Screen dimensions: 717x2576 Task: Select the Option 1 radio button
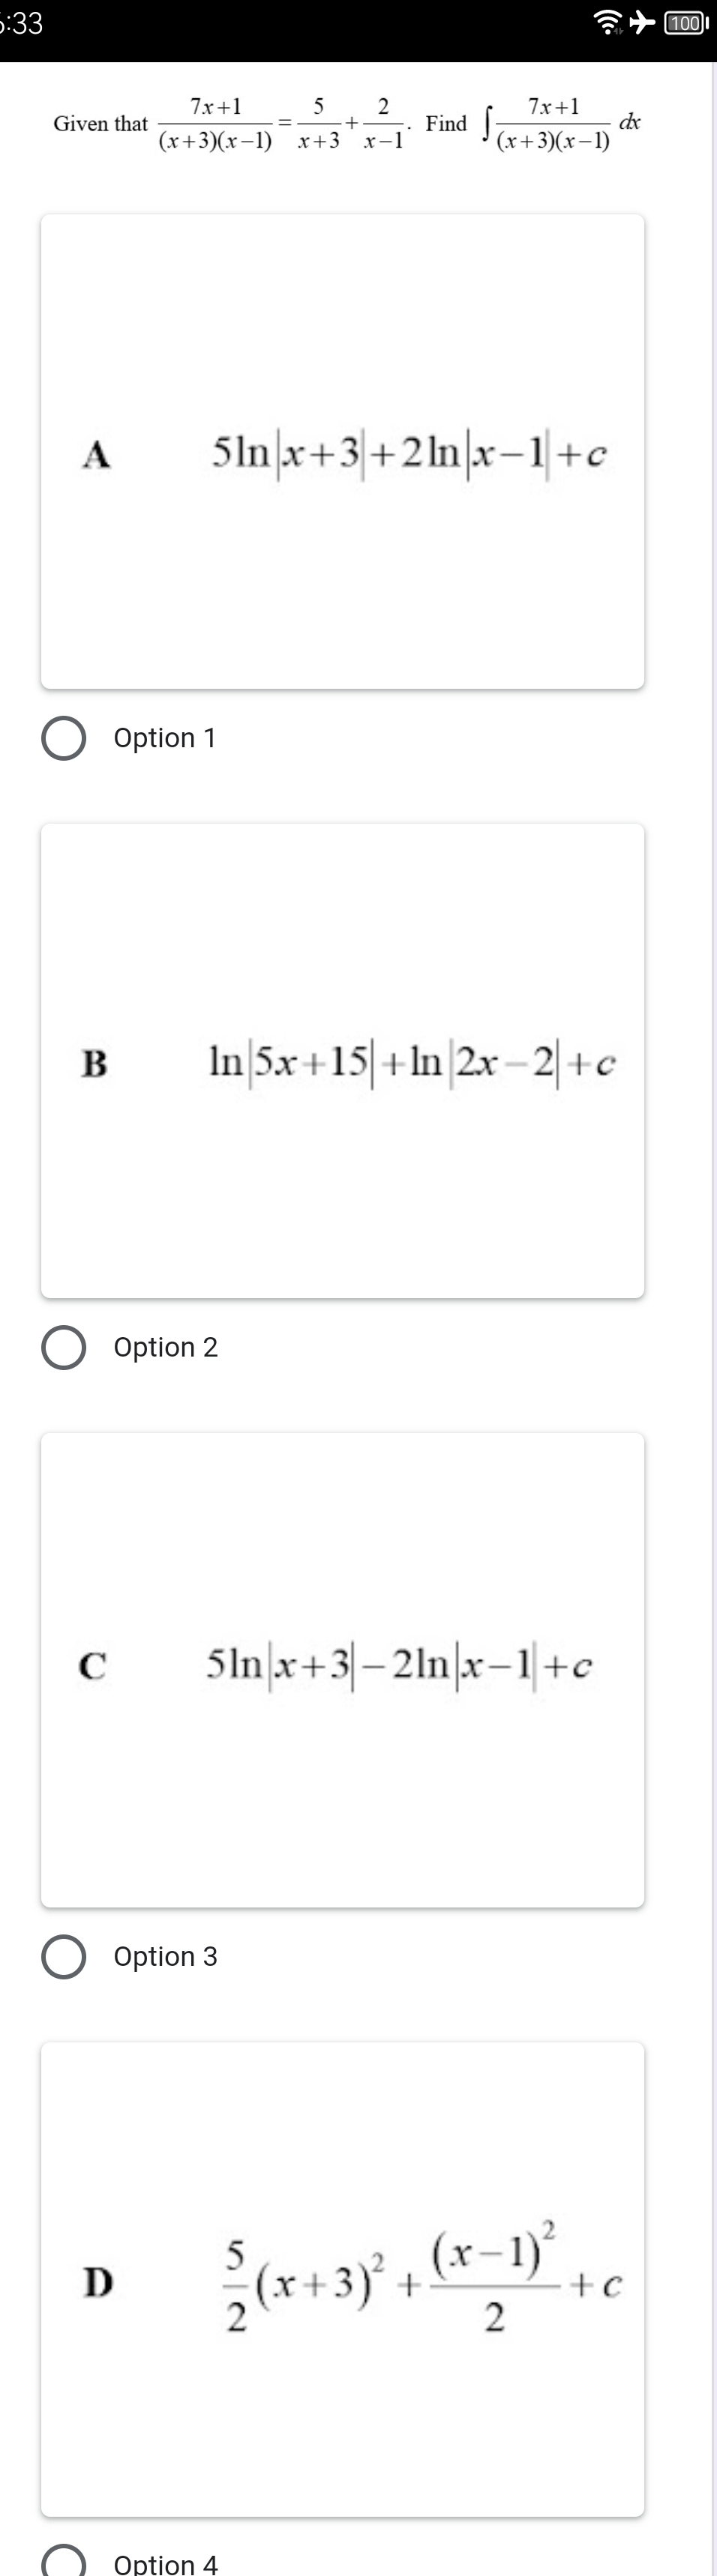(64, 737)
